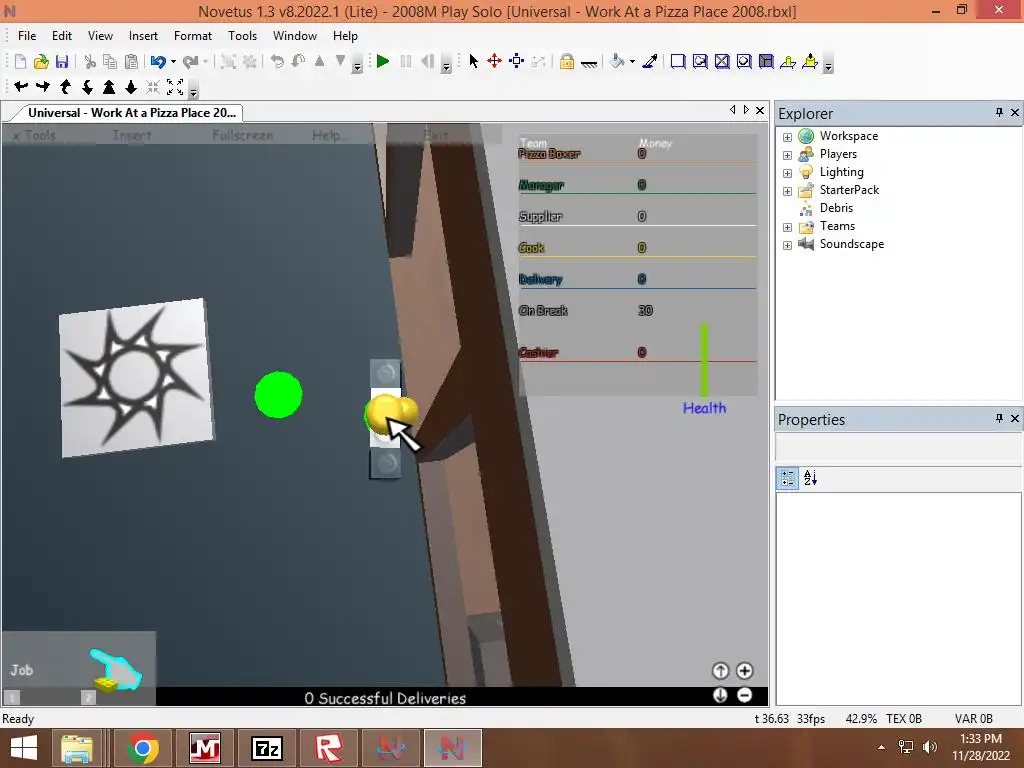The width and height of the screenshot is (1024, 768).
Task: Select the Color dropper tool
Action: pos(650,61)
